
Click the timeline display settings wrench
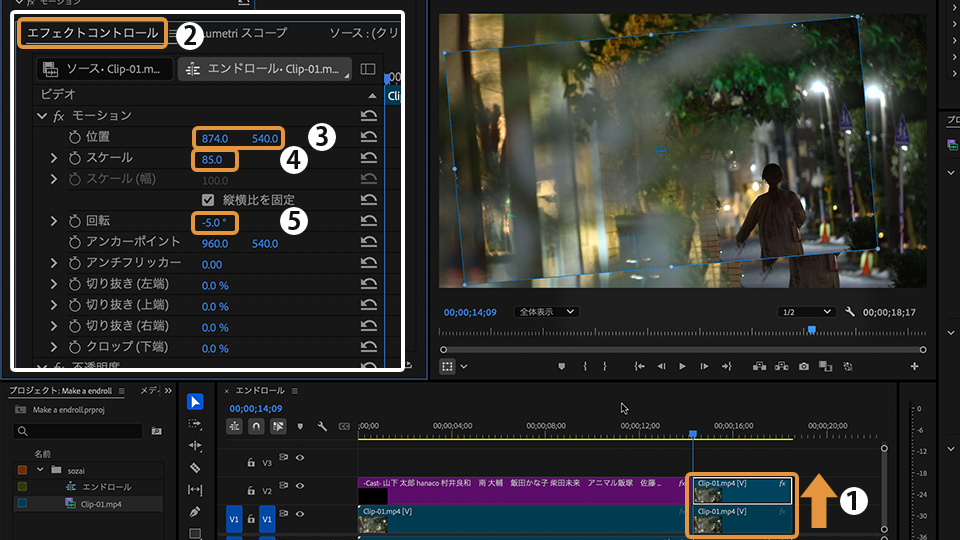click(322, 426)
